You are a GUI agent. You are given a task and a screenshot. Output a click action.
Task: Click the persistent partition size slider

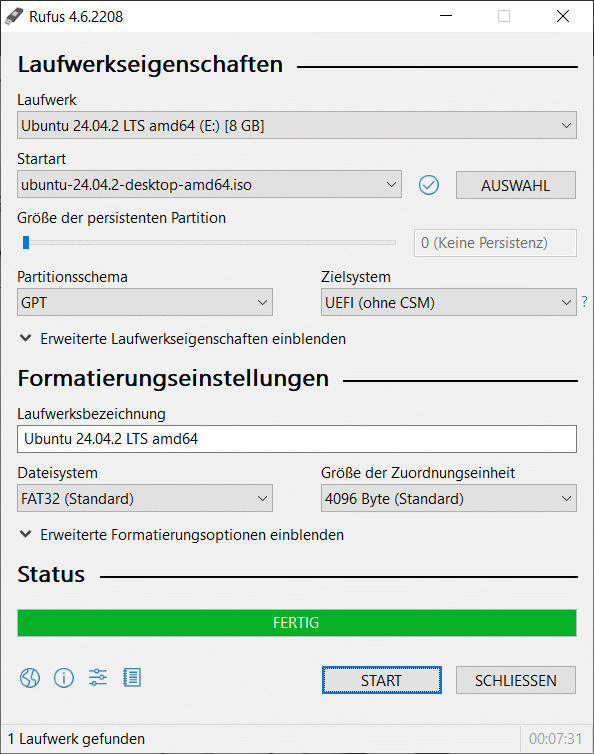pos(209,243)
